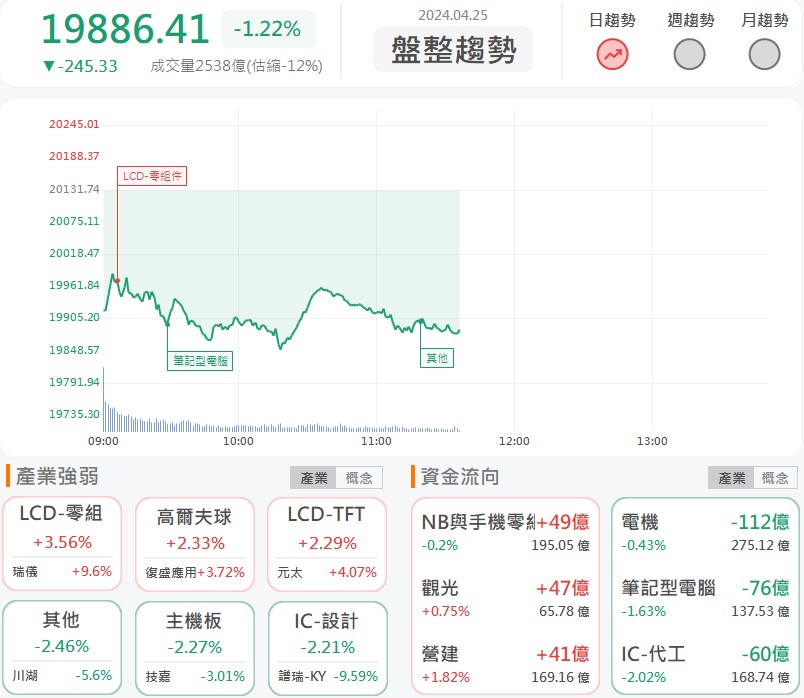Click the ▼-245.33 point change text

coord(81,66)
